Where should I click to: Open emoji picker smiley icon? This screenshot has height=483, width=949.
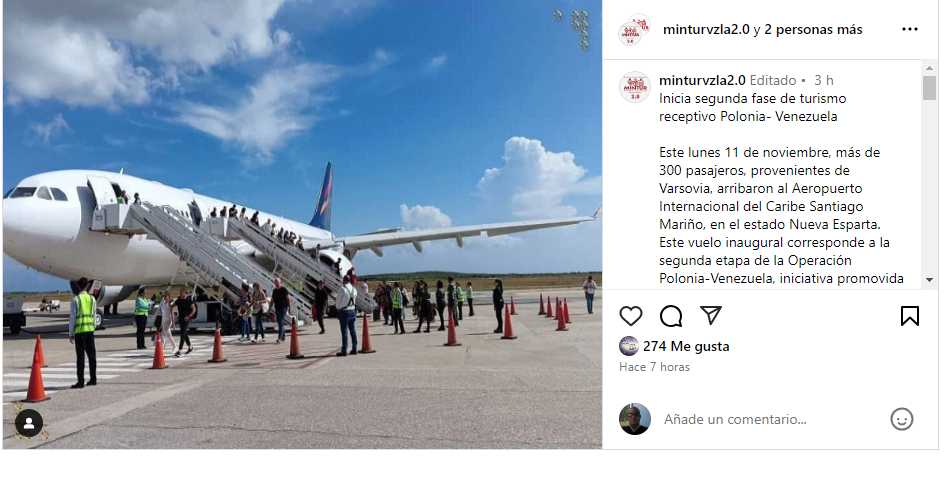click(901, 419)
